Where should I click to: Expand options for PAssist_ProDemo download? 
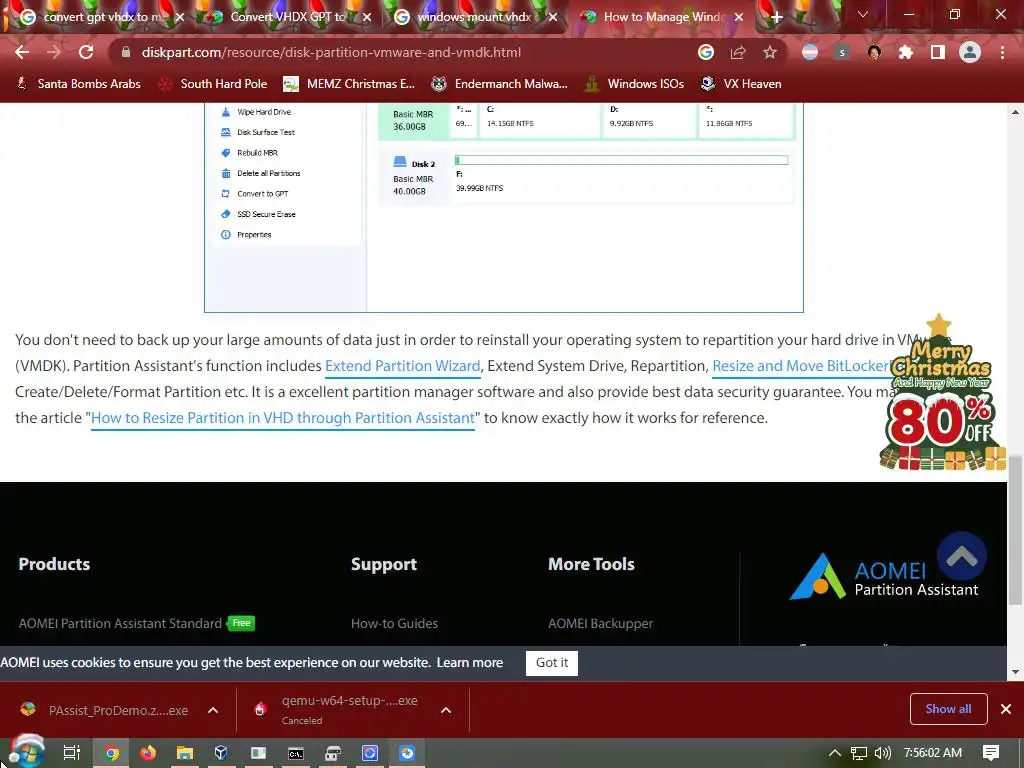213,710
